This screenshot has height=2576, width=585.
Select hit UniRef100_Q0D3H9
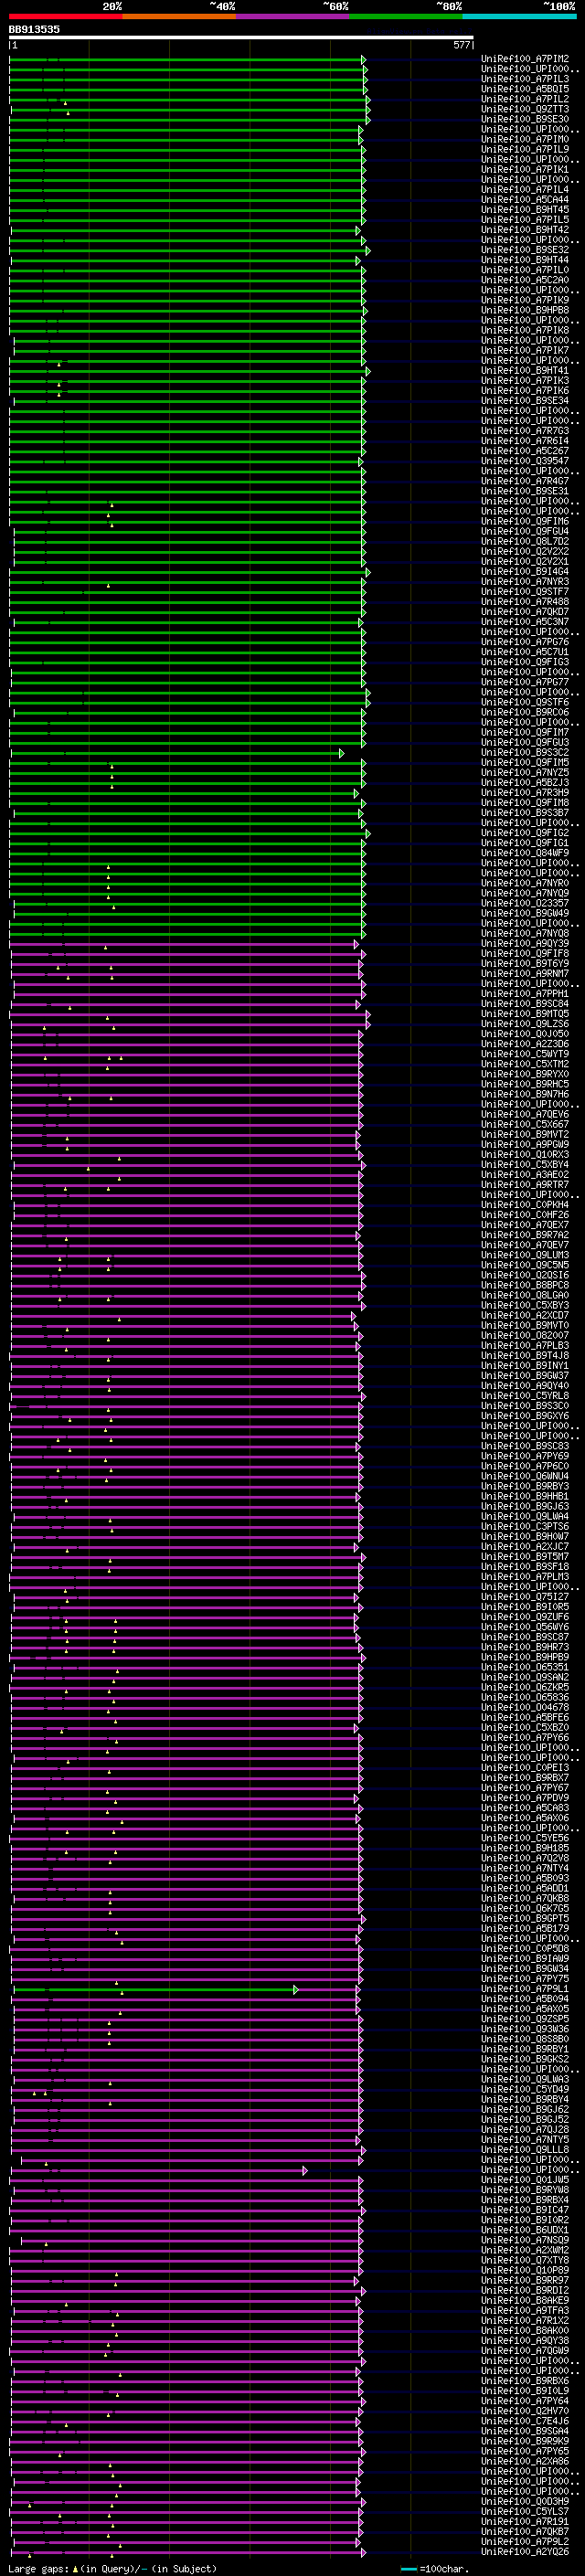525,2501
